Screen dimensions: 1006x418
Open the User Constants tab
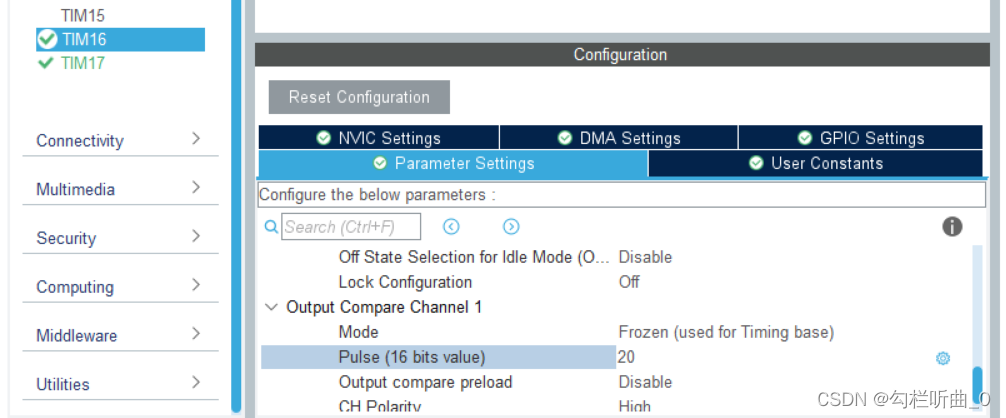tap(815, 163)
